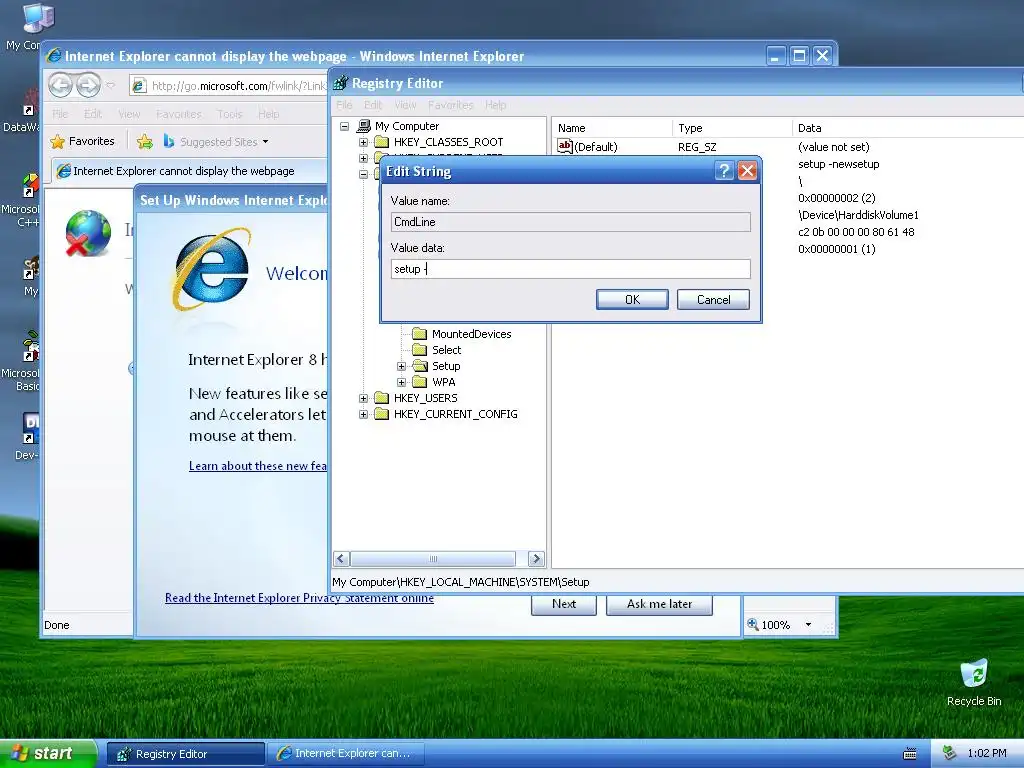The image size is (1024, 768).
Task: Open 'Learn about these new features' link
Action: coord(257,466)
